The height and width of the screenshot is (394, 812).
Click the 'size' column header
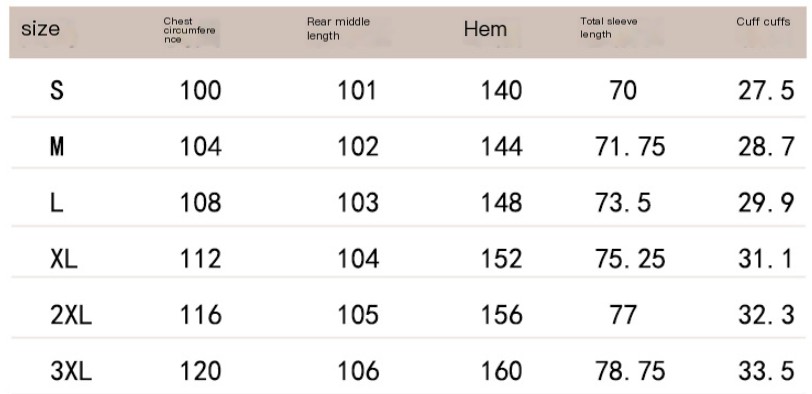coord(40,28)
